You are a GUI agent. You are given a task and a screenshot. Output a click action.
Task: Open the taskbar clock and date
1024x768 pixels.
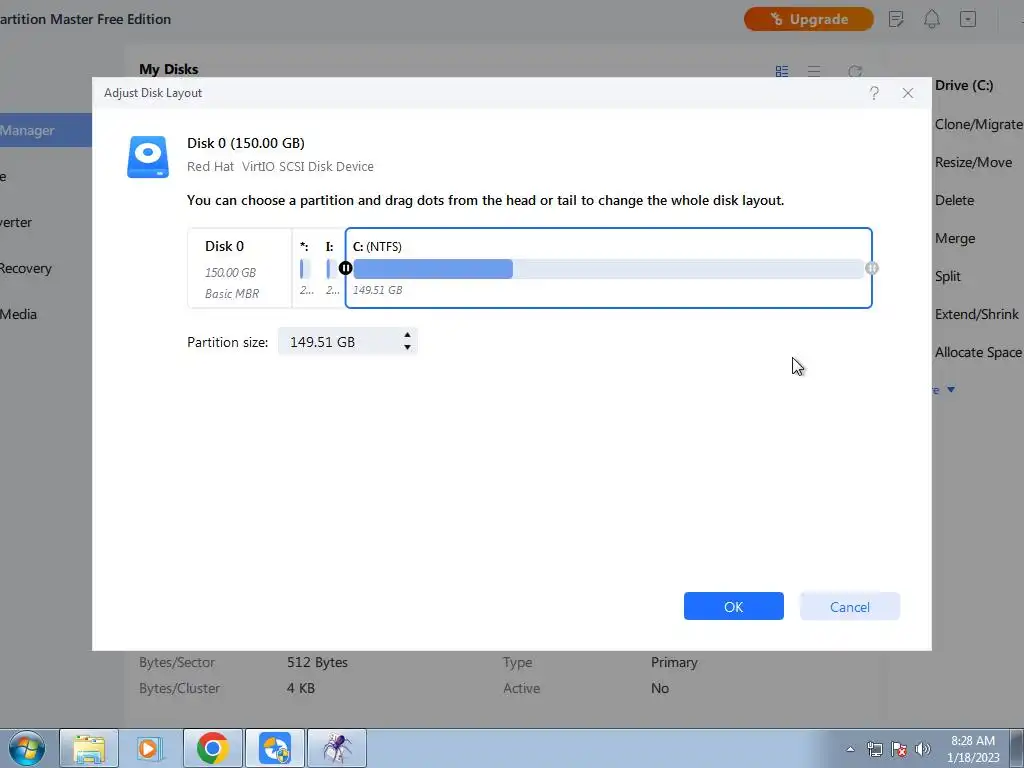pyautogui.click(x=973, y=749)
